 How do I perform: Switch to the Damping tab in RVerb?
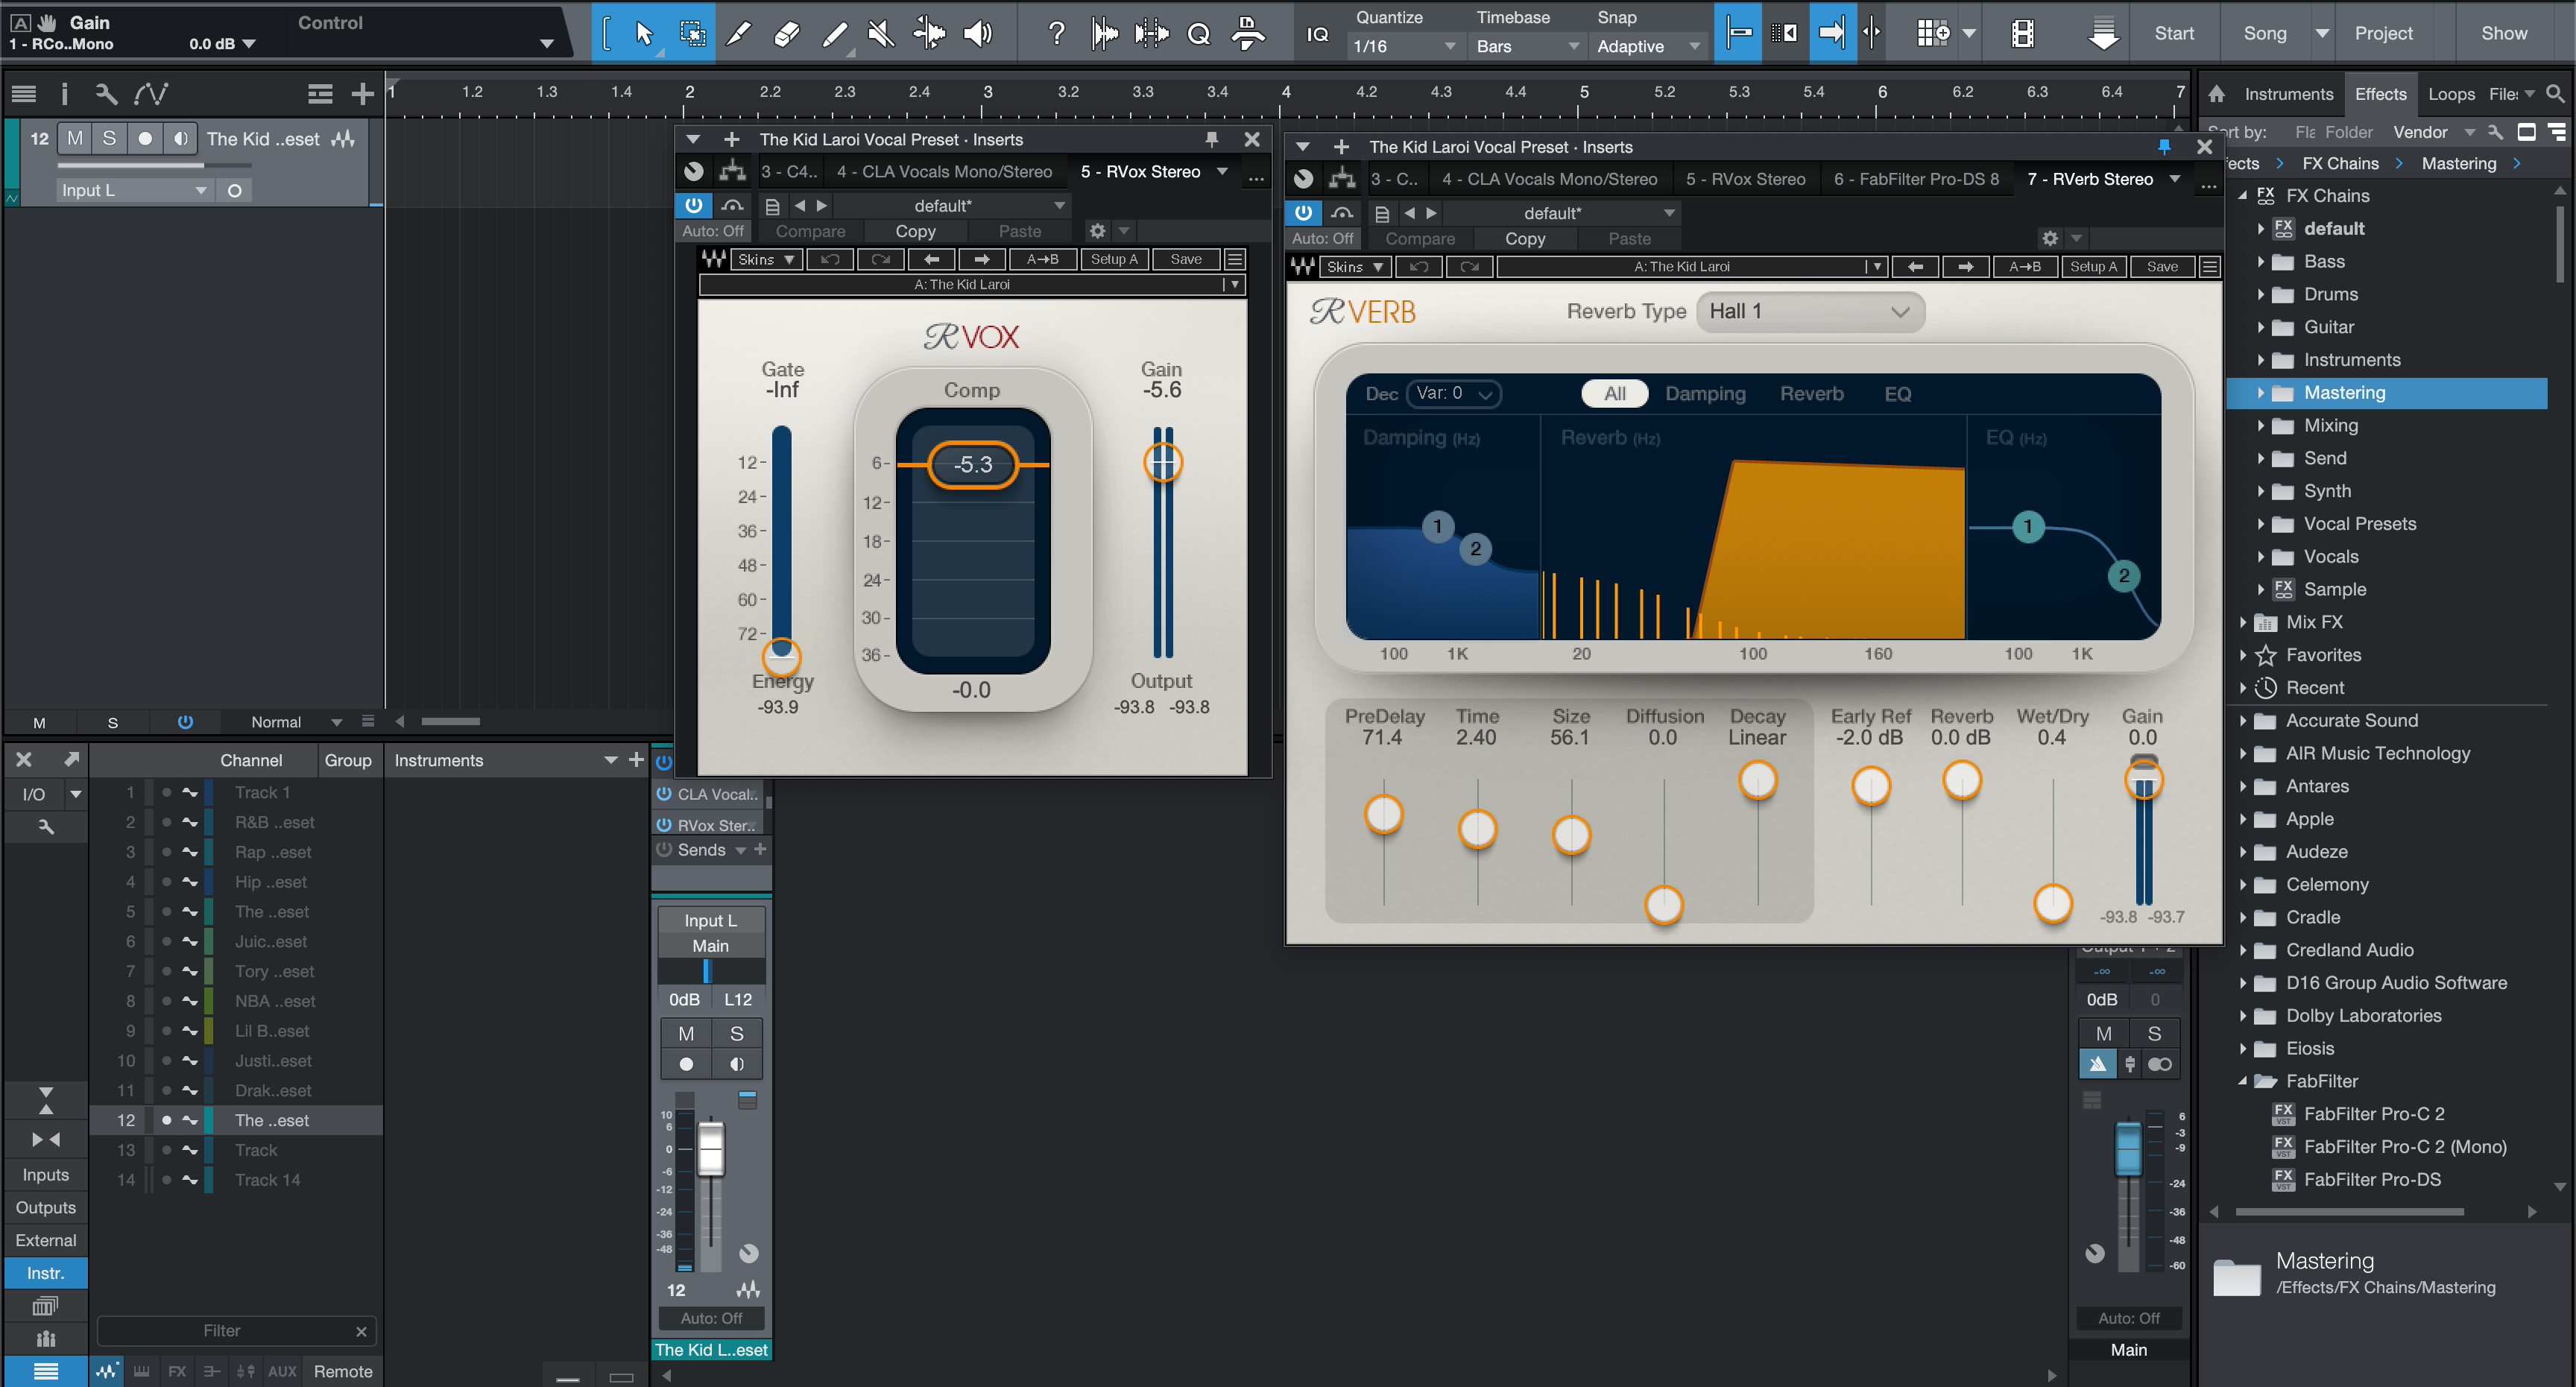(x=1705, y=393)
